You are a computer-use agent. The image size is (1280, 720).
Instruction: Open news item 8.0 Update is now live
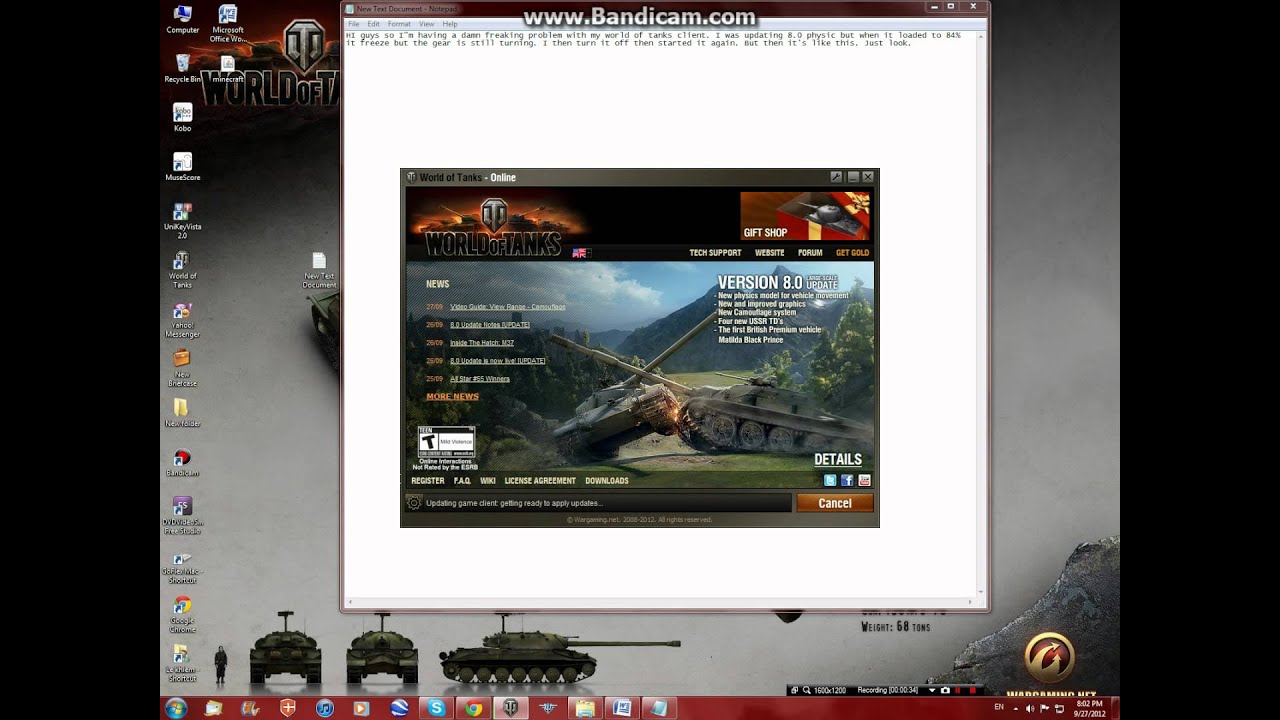click(497, 361)
